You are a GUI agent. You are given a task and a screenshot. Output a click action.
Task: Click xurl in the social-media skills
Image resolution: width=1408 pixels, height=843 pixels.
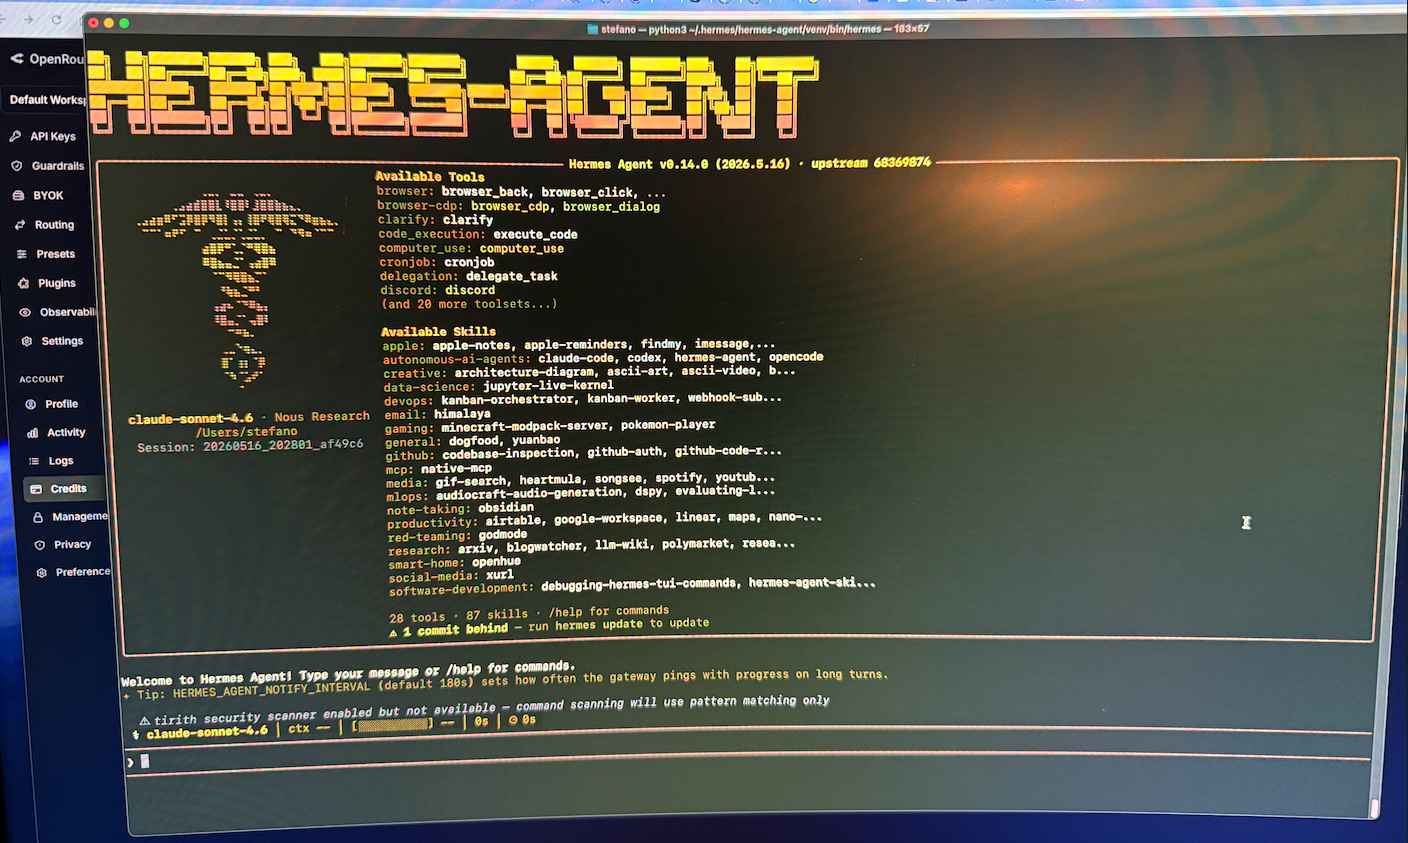pyautogui.click(x=500, y=576)
